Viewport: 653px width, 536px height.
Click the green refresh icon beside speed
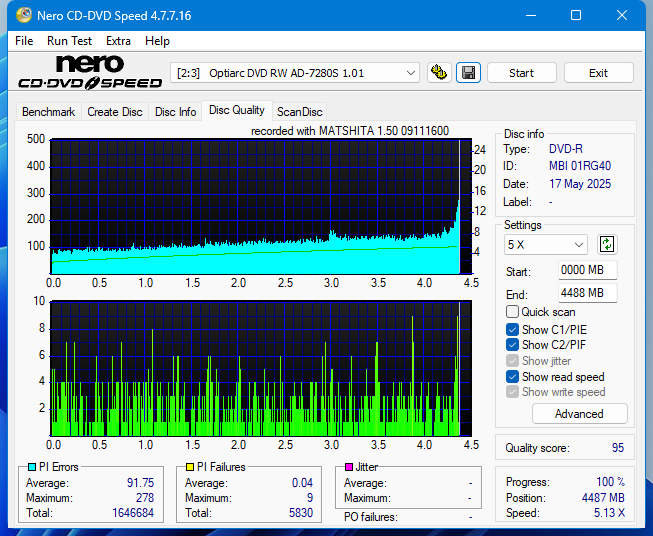[x=606, y=244]
